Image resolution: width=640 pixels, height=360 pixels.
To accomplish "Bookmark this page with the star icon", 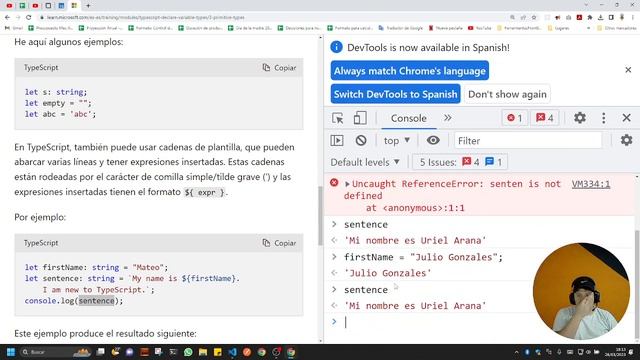I will (x=534, y=18).
